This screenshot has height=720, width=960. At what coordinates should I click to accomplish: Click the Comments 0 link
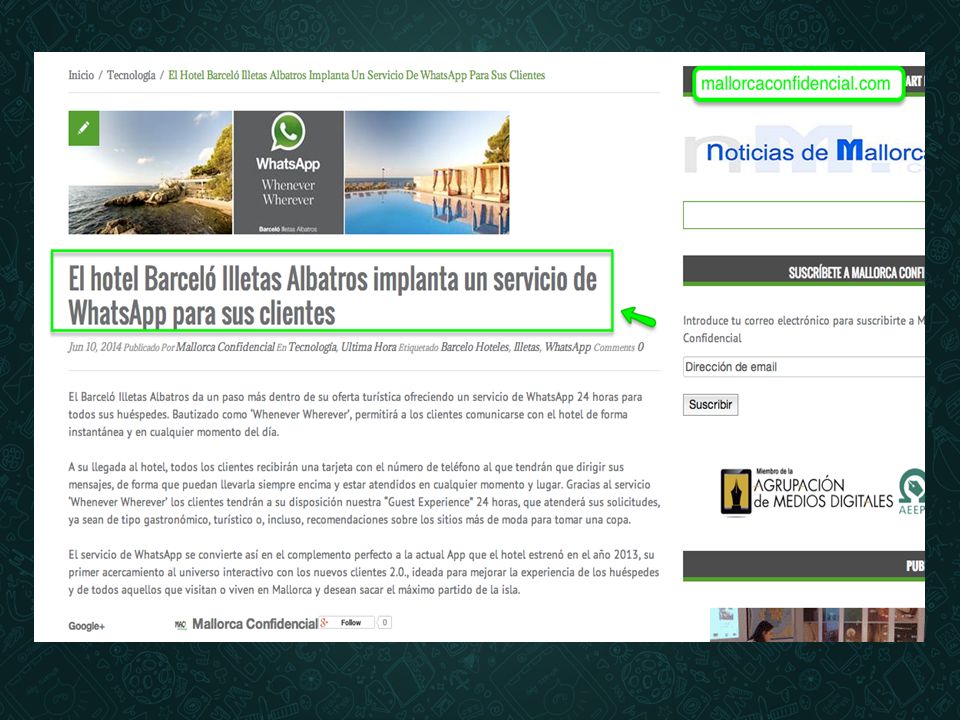(618, 347)
